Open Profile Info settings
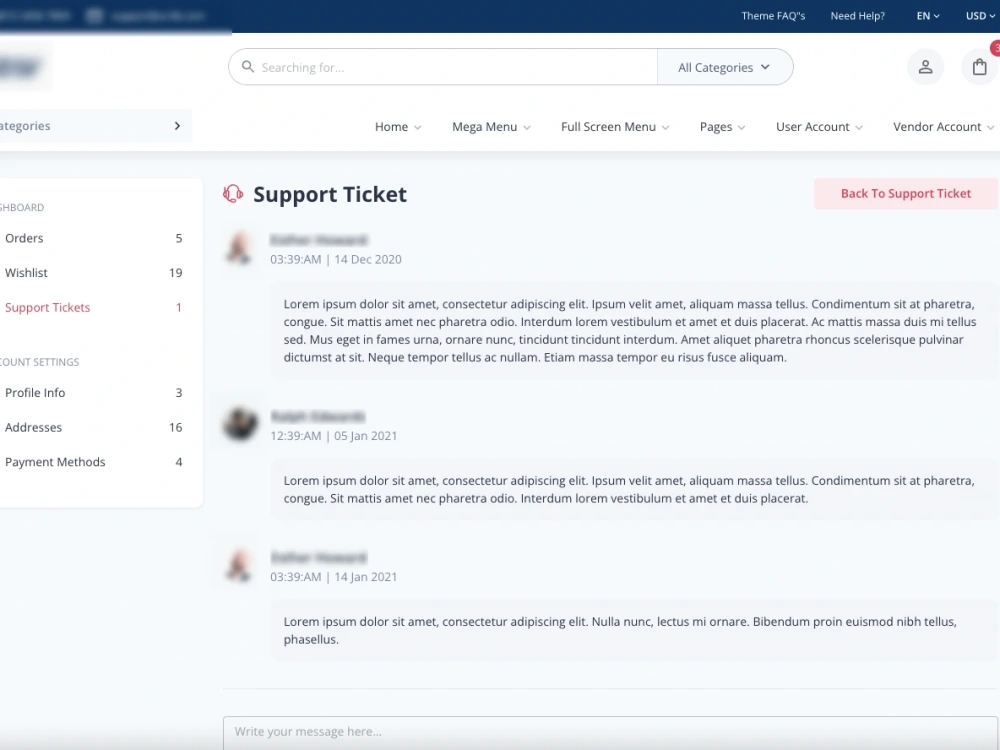 93,393
